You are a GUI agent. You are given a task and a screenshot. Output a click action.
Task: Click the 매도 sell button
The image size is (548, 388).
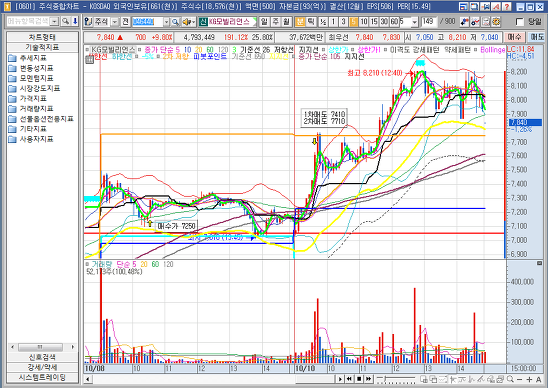coord(536,37)
